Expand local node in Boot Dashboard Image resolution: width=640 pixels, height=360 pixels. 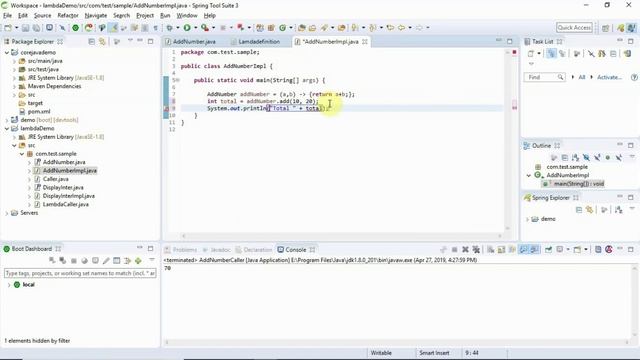tap(9, 285)
